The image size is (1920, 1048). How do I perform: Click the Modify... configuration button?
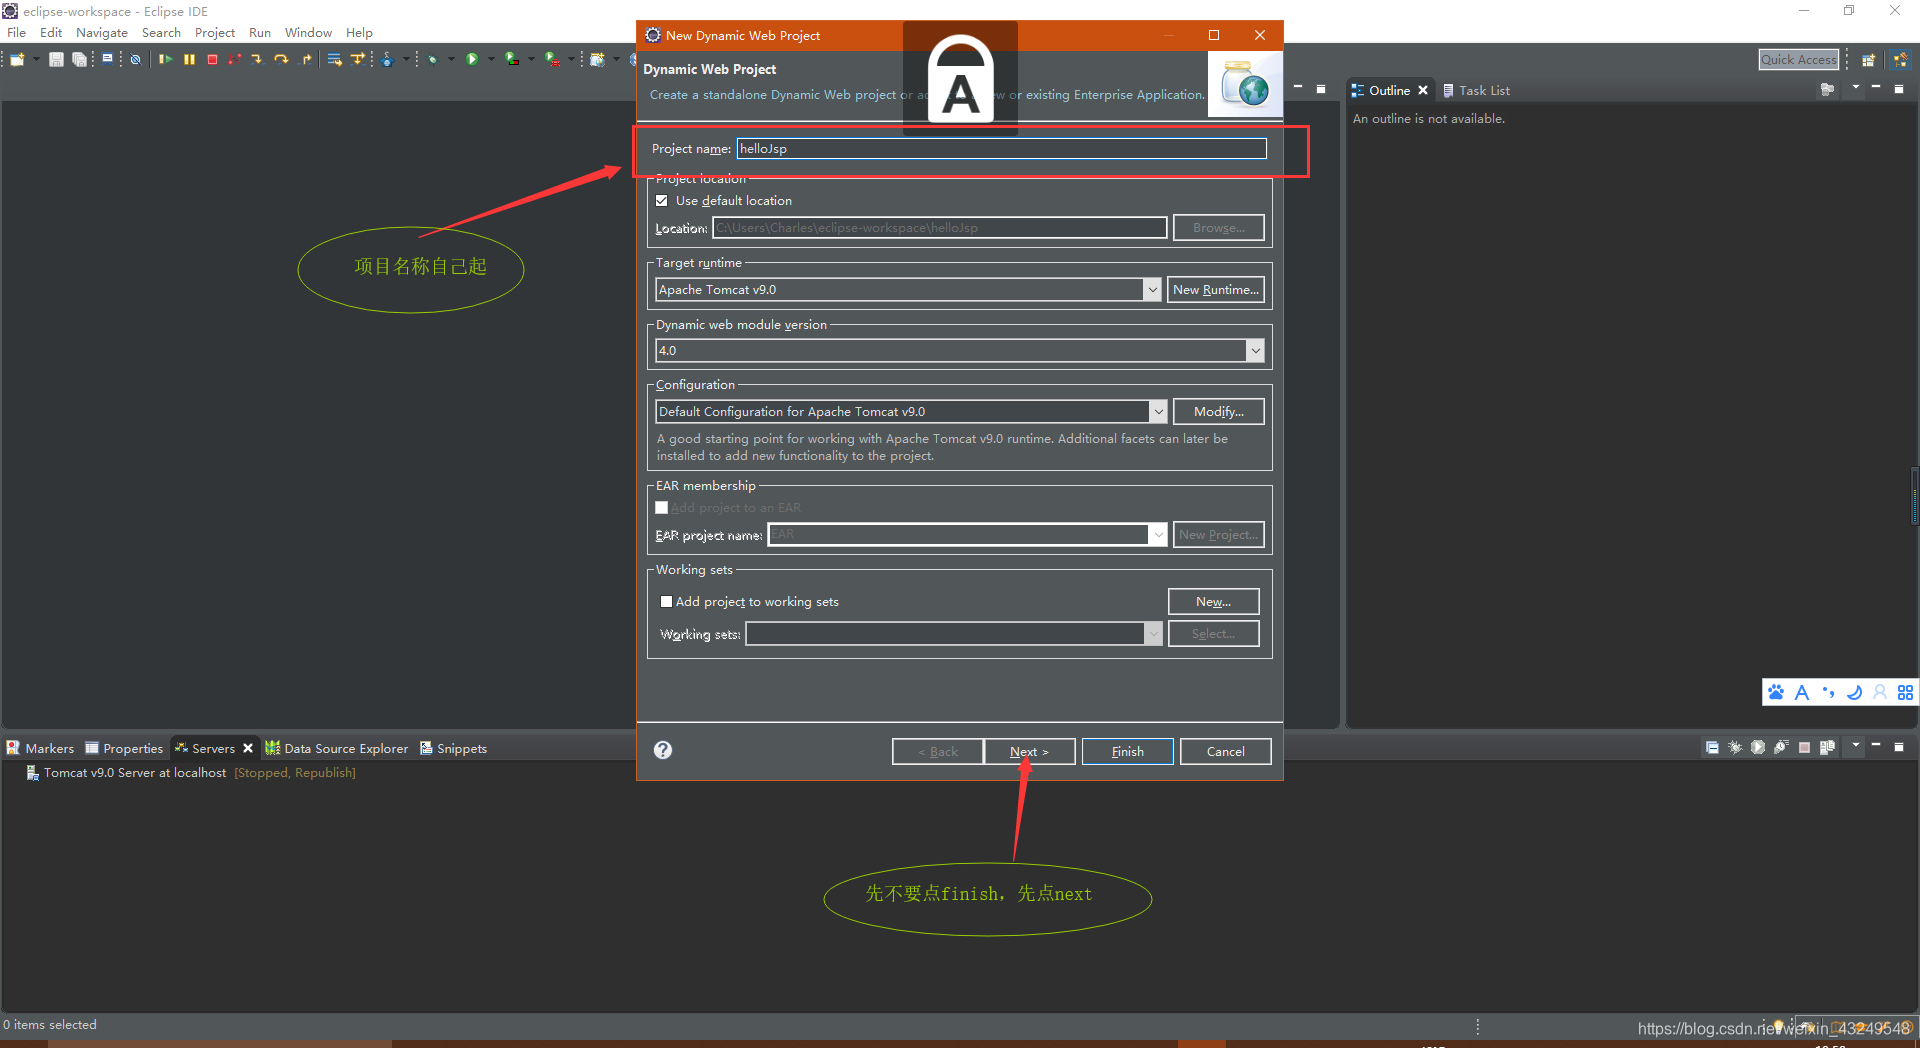1219,412
